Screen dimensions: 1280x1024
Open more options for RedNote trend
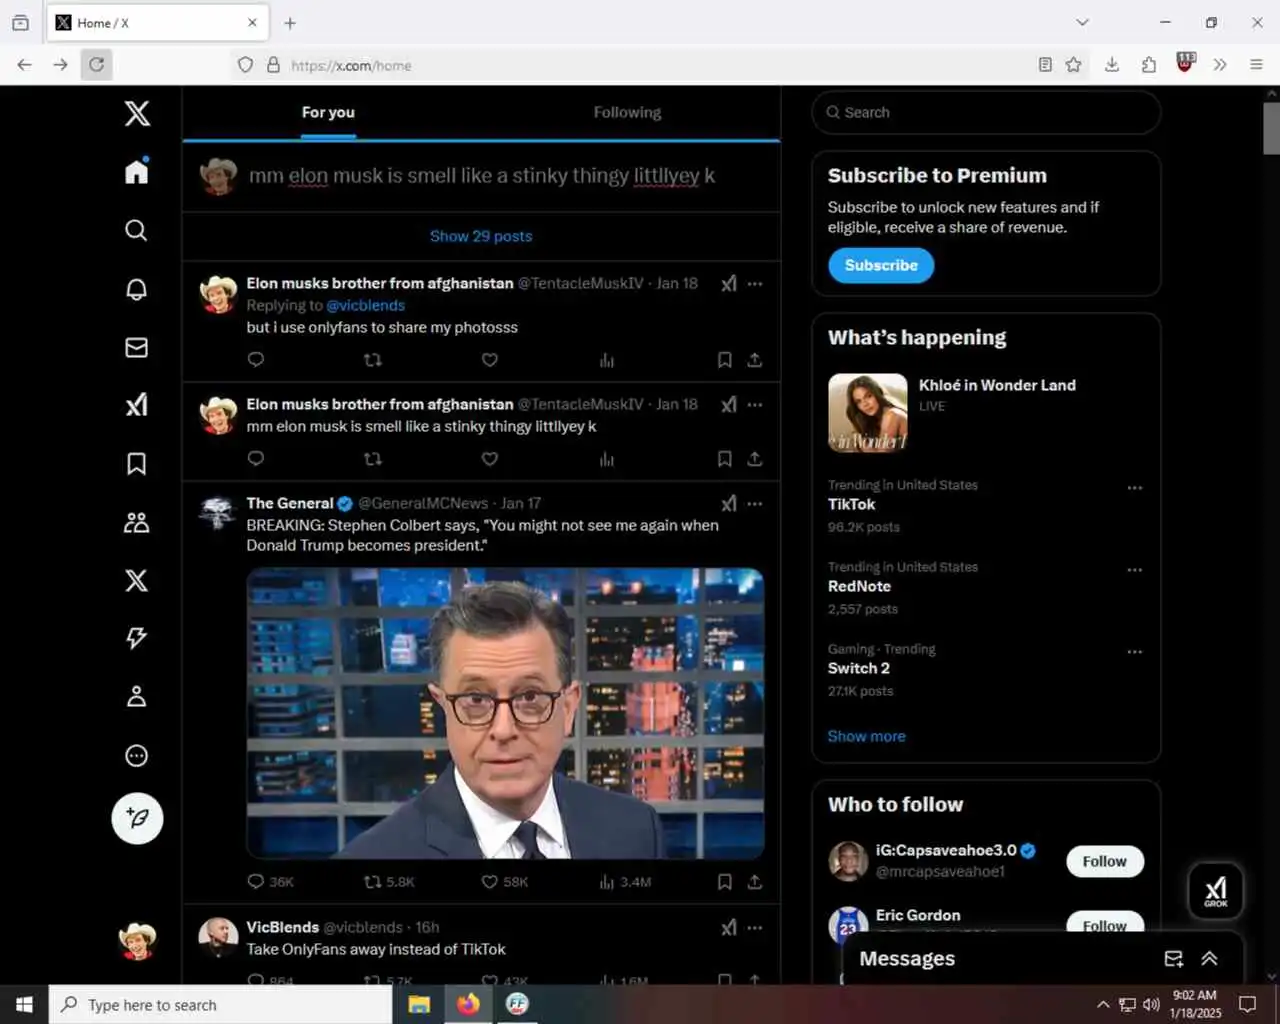[x=1135, y=570]
